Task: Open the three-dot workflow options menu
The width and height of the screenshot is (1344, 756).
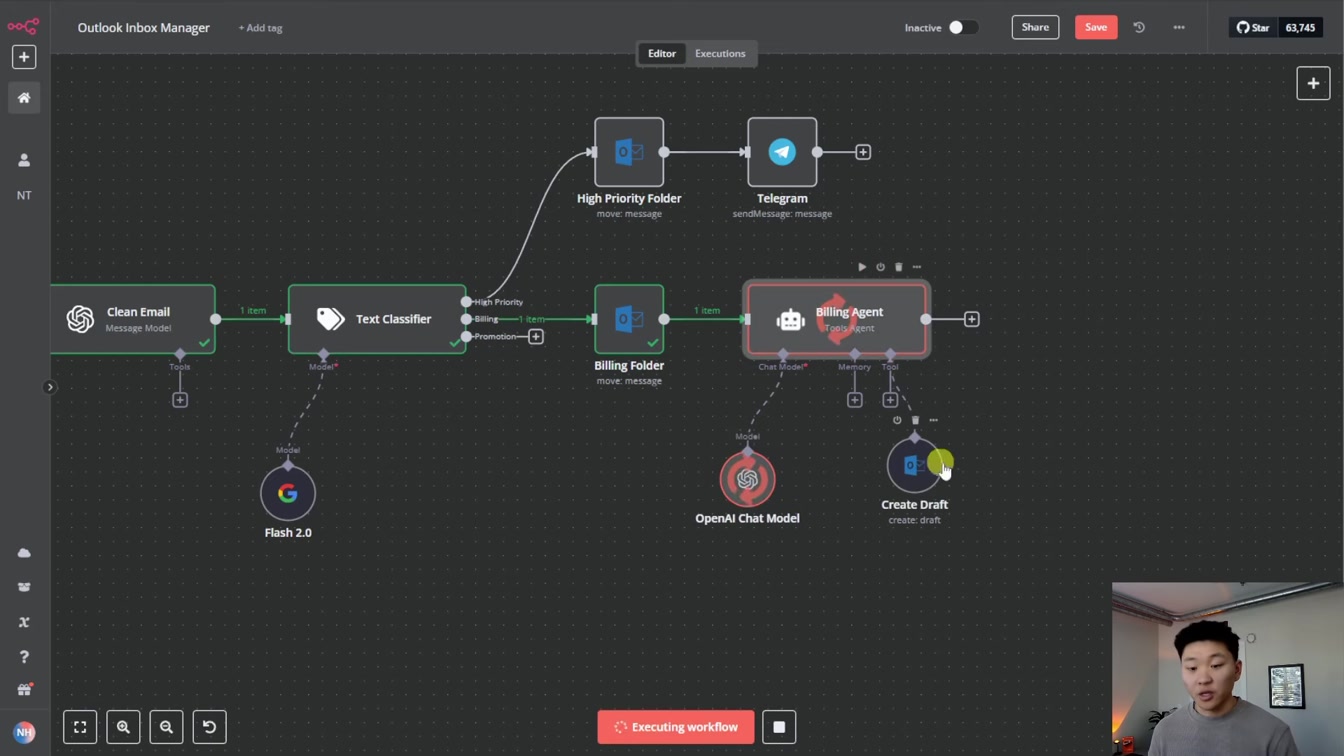Action: coord(1179,28)
